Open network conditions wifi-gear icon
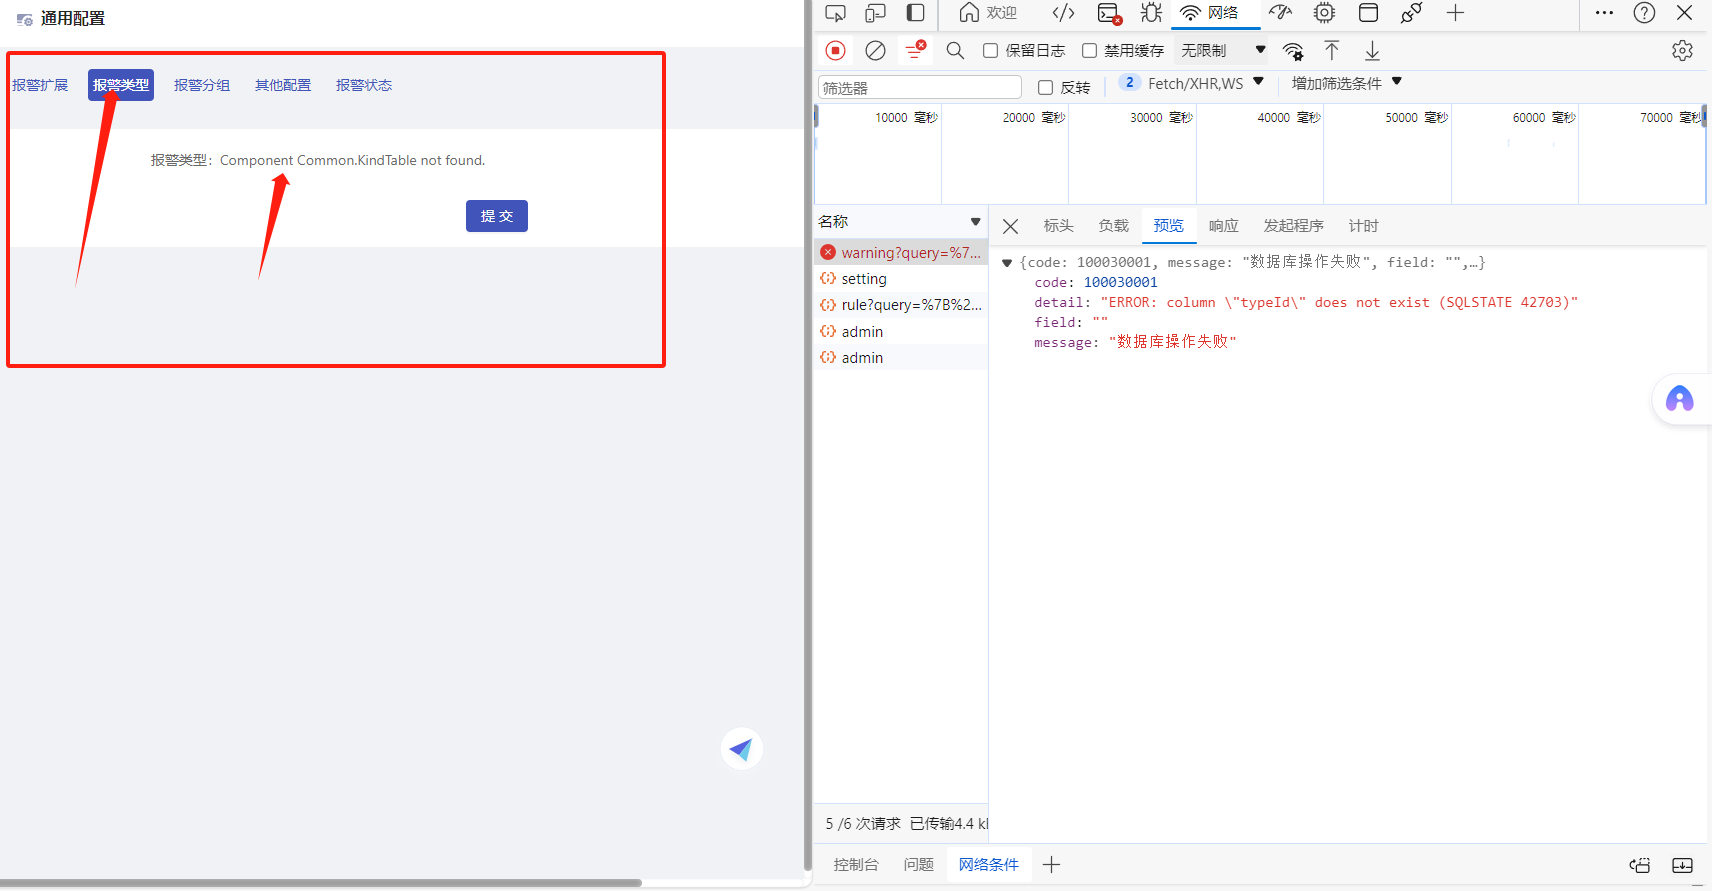Screen dimensions: 1712x891 tap(1293, 51)
